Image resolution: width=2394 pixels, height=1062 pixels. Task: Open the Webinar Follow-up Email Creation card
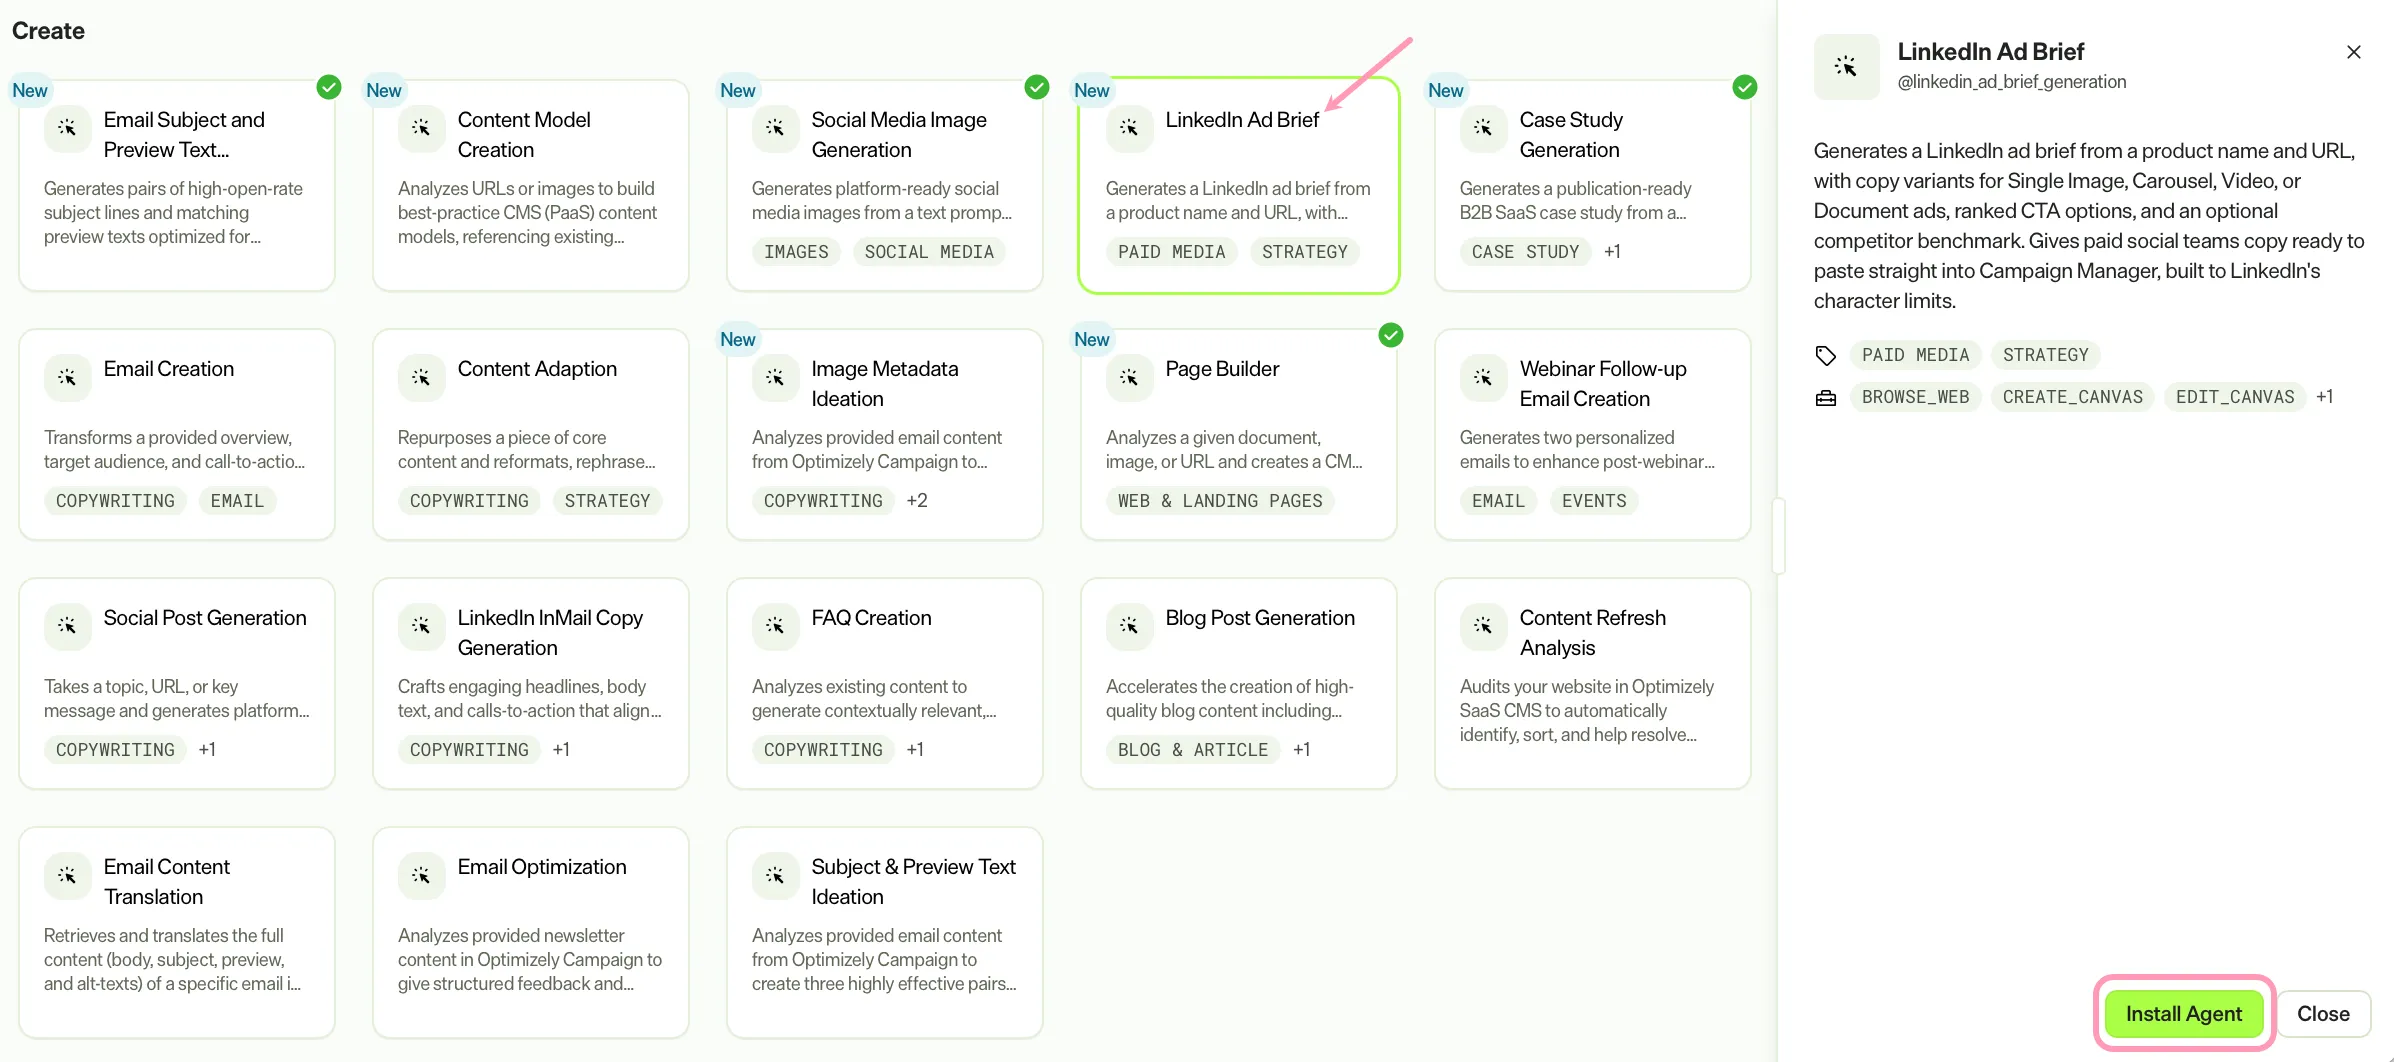pyautogui.click(x=1593, y=435)
